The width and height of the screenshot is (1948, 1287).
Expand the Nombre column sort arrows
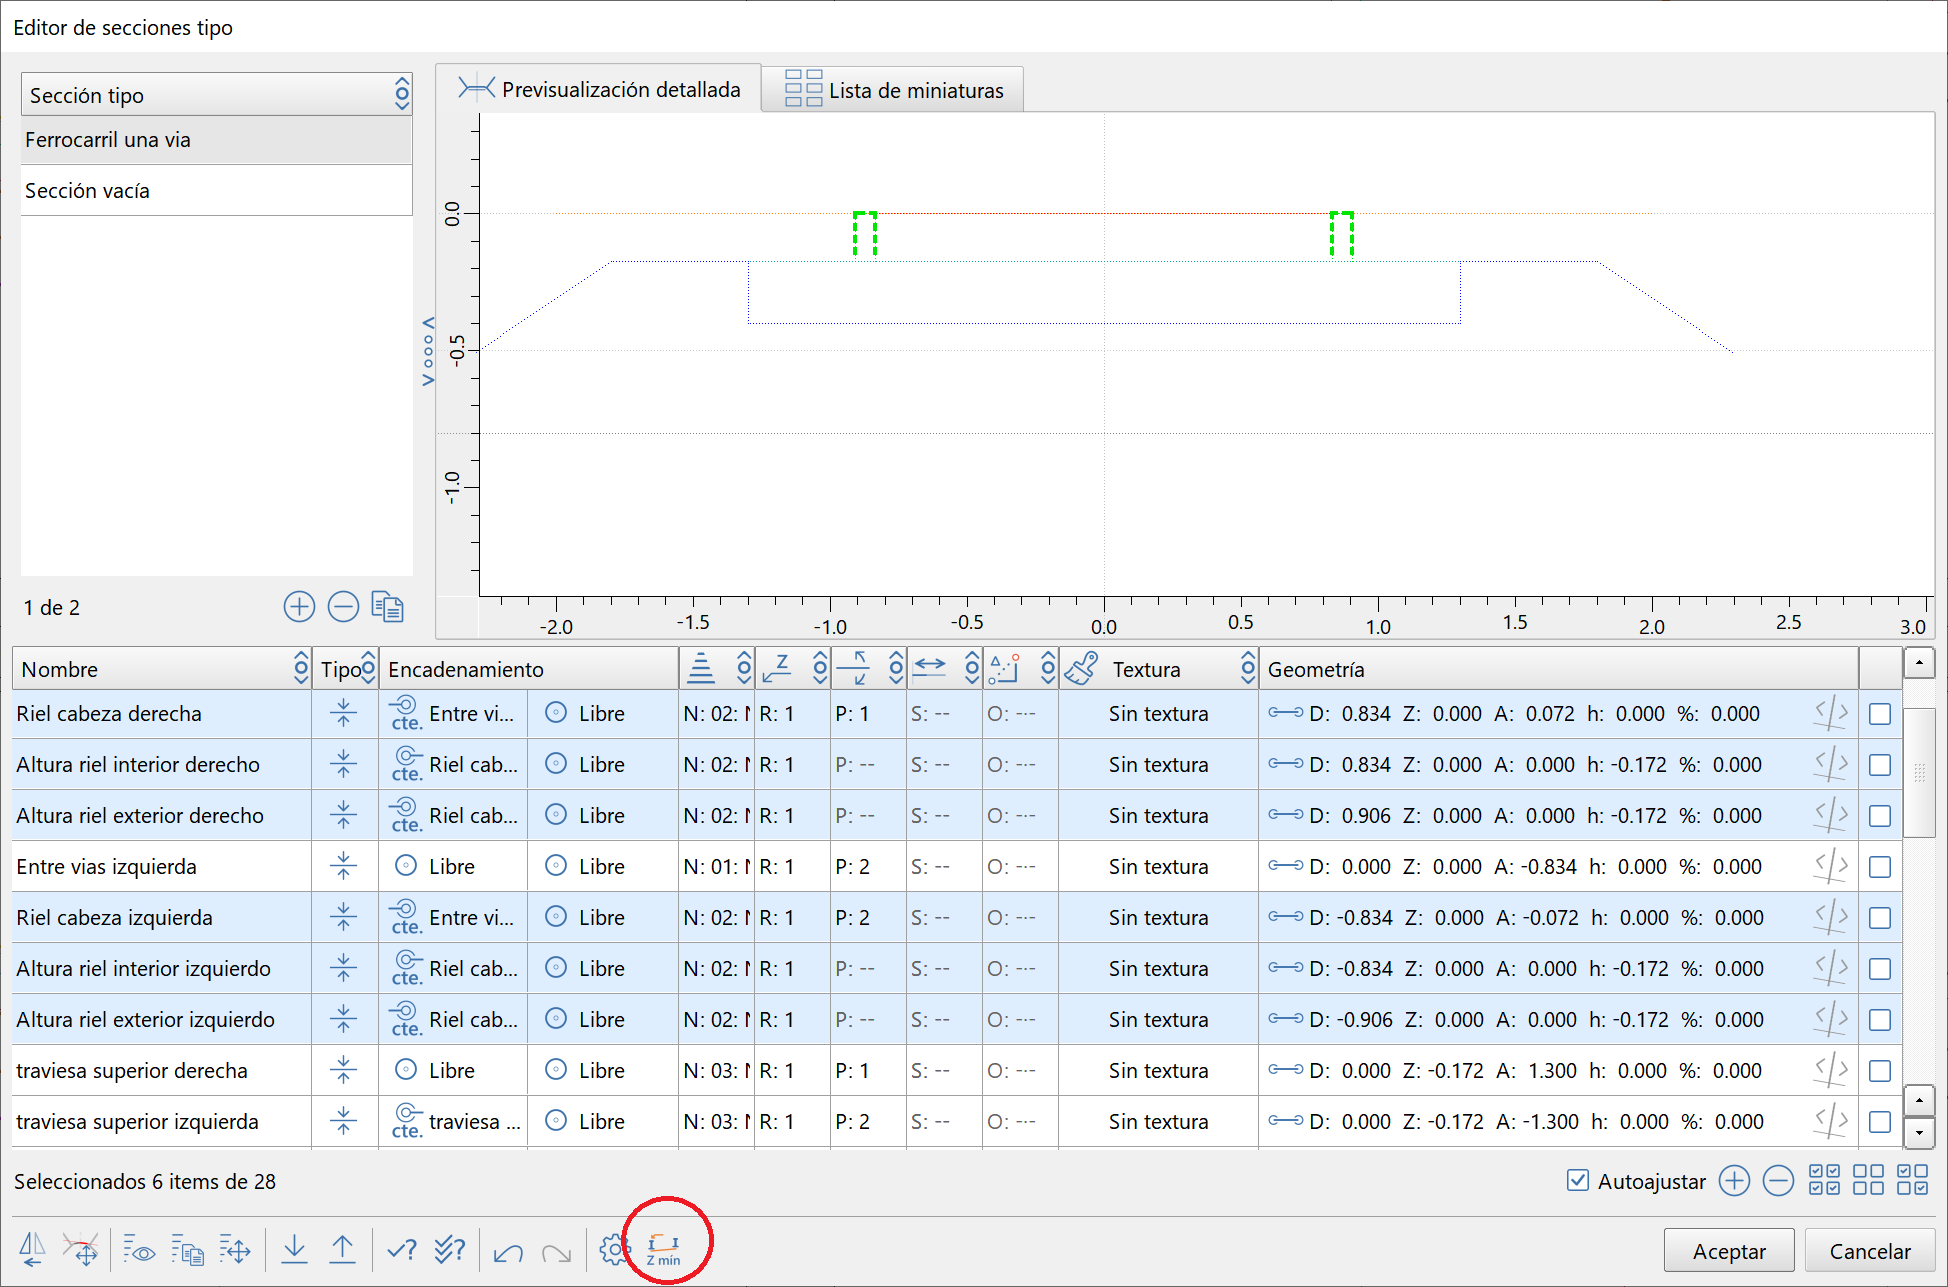pos(300,669)
